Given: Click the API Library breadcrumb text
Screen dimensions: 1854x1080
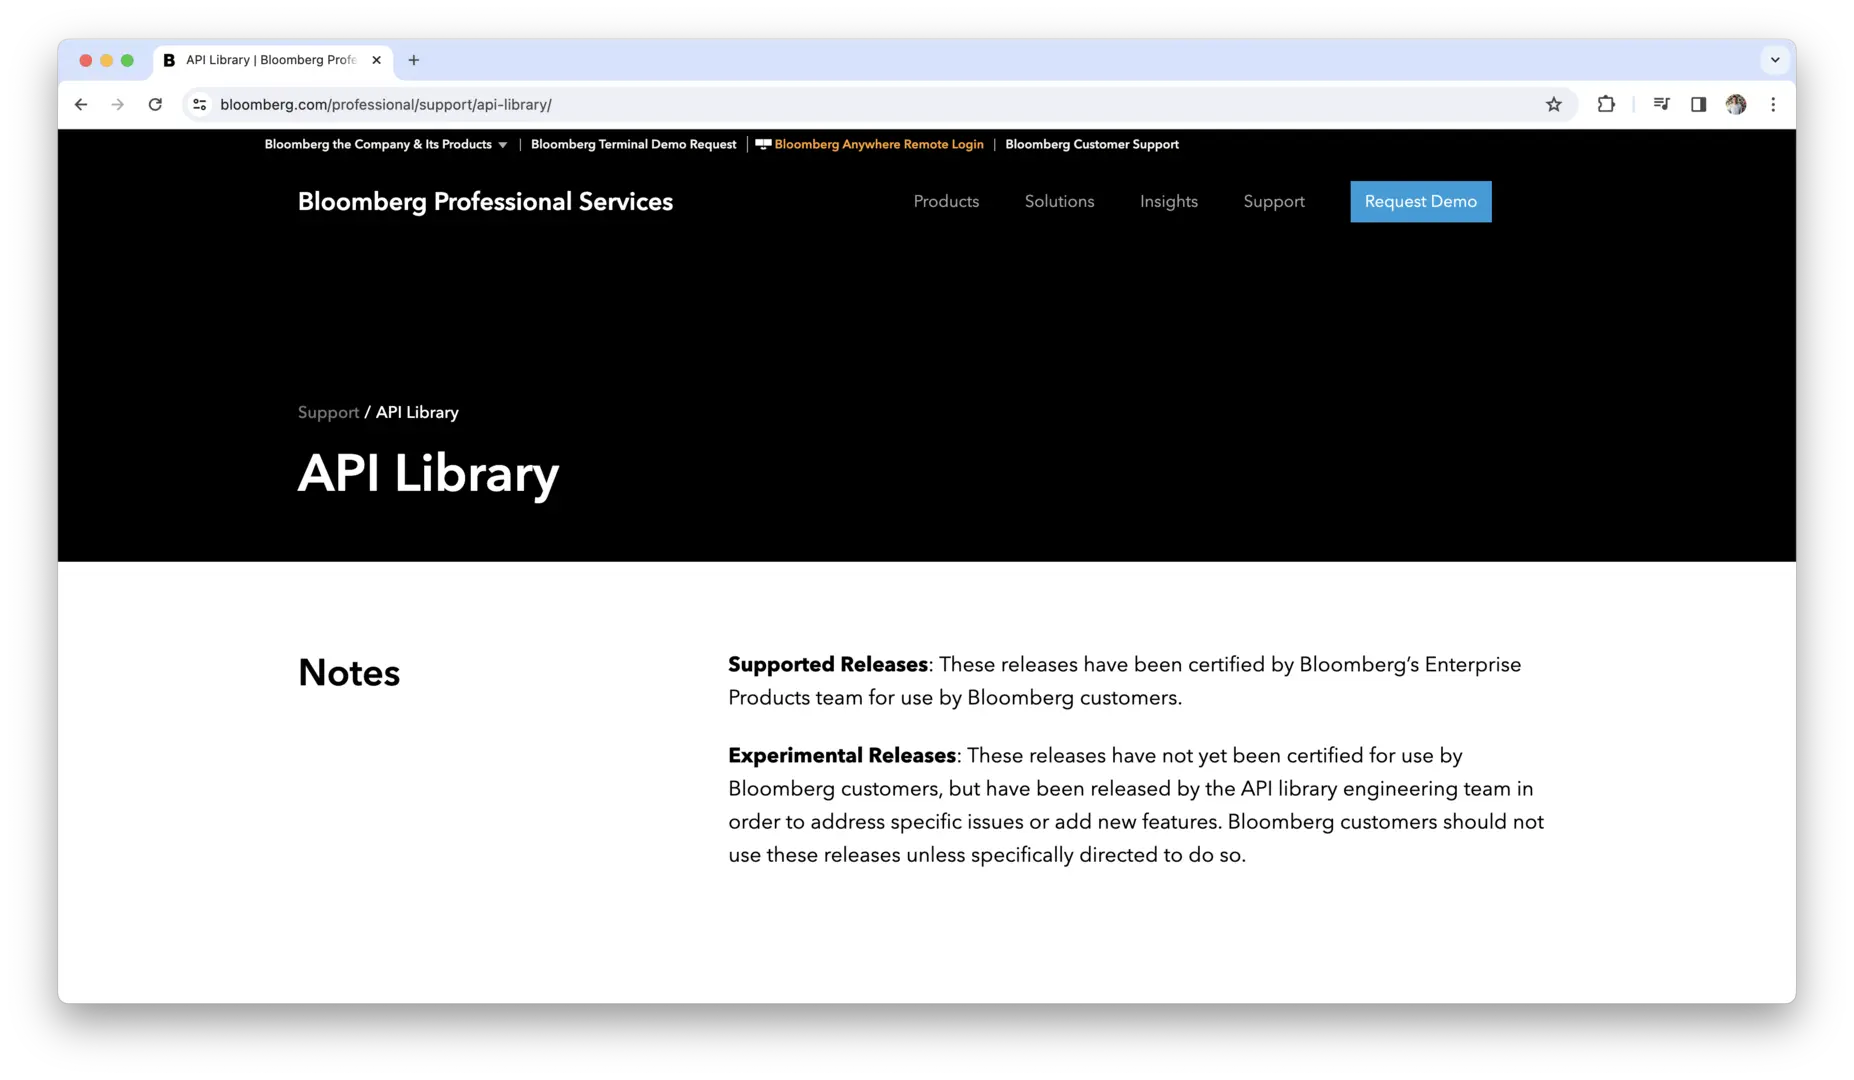Looking at the screenshot, I should (x=417, y=412).
